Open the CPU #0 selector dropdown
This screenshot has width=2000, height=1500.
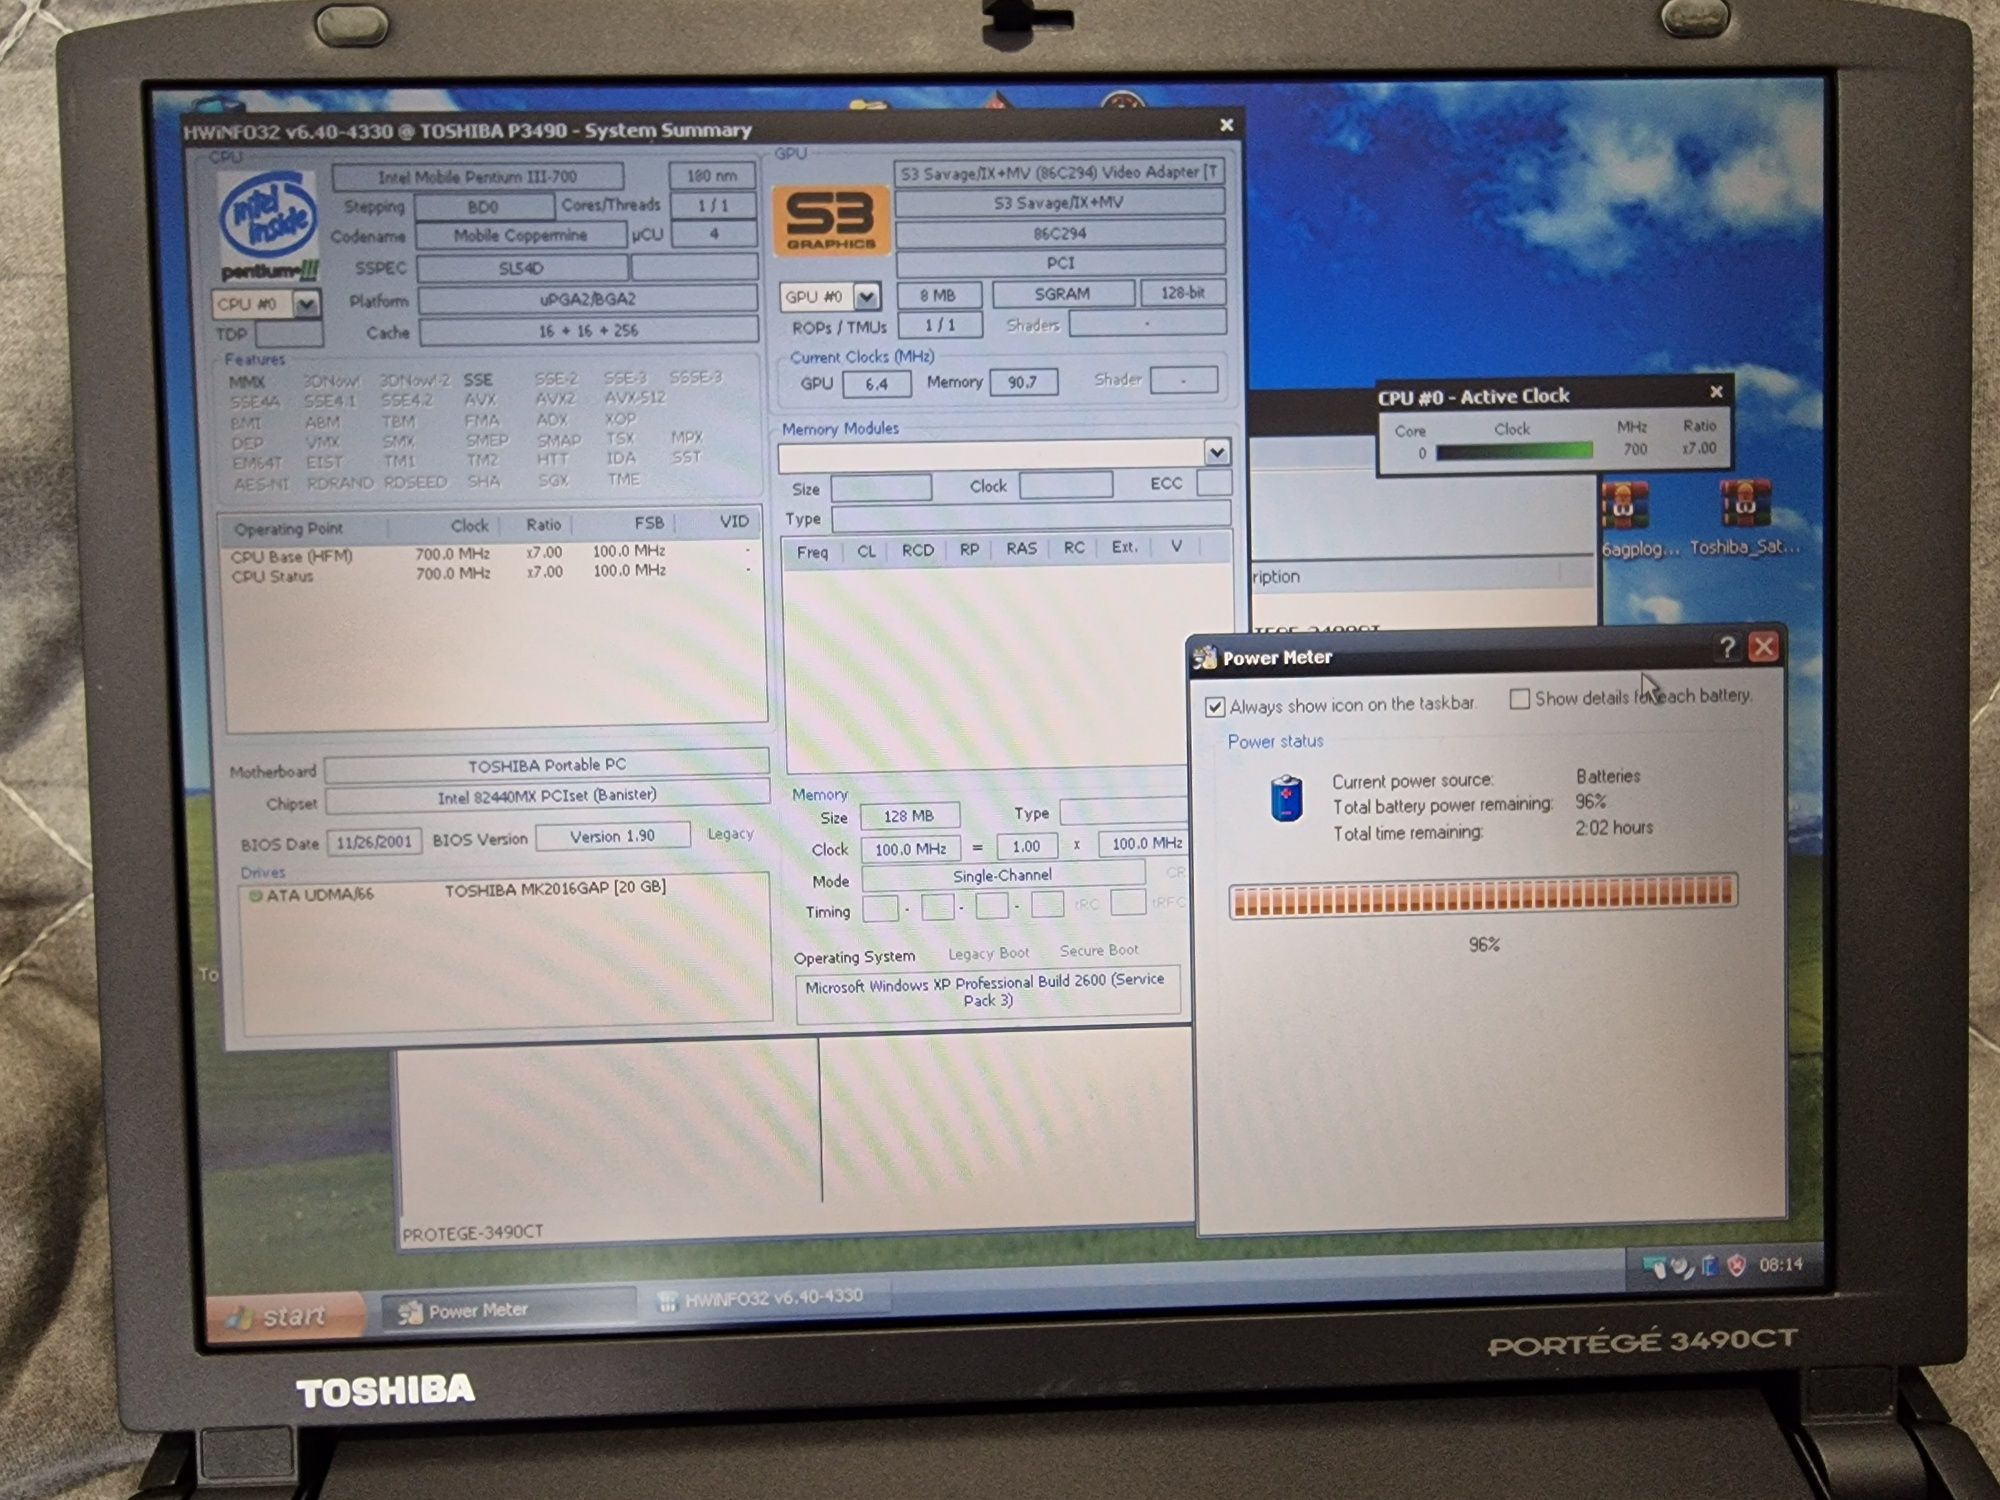(306, 303)
